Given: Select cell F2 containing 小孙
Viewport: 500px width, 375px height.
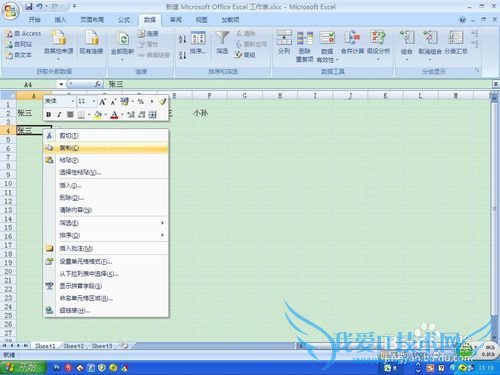Looking at the screenshot, I should click(x=209, y=113).
